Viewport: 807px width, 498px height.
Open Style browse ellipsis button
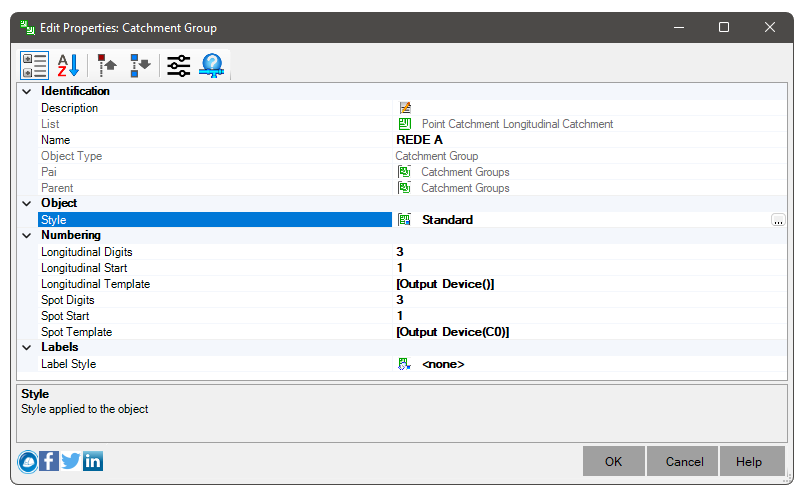(x=778, y=220)
